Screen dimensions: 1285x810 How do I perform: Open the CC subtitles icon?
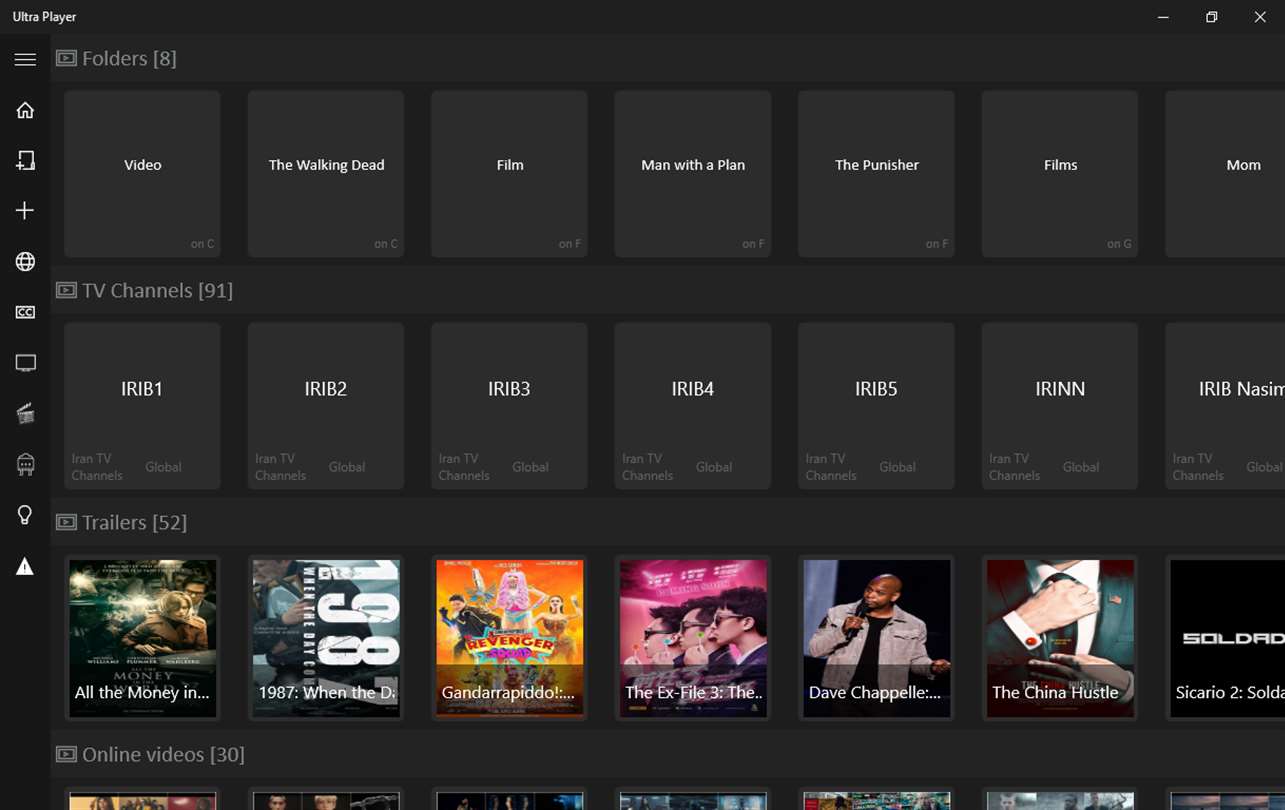tap(25, 313)
